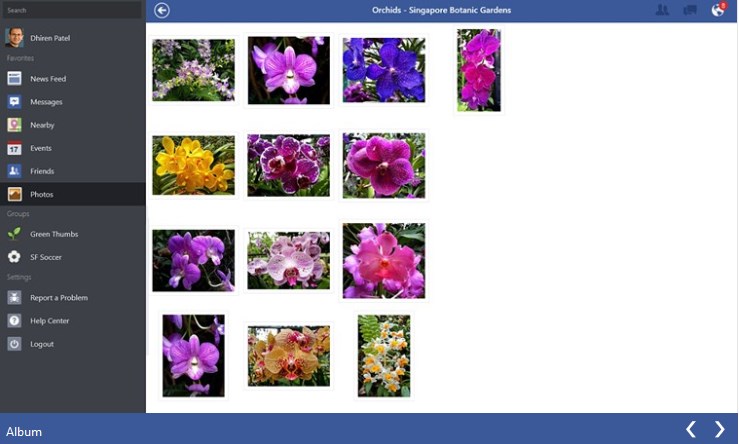739x444 pixels.
Task: Click the album title Orchids - Singapore Botanic Gardens
Action: (441, 10)
